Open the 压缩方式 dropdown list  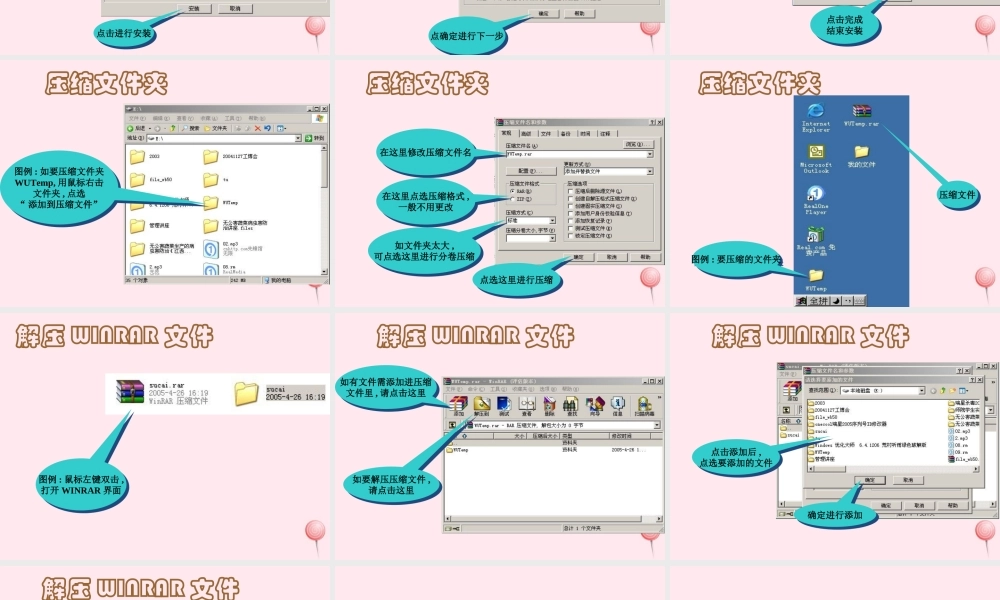[x=552, y=221]
